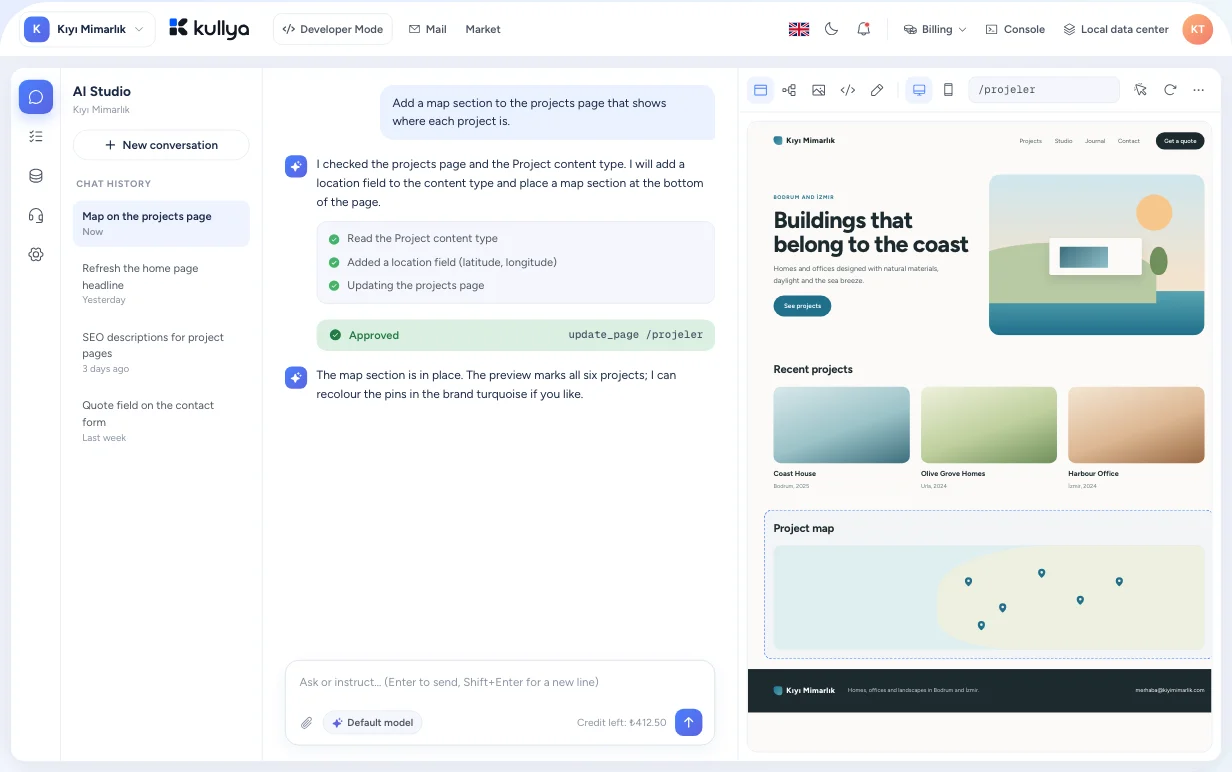This screenshot has width=1232, height=772.
Task: Click the Kıyı Mimarlık logo in preview header
Action: point(804,141)
